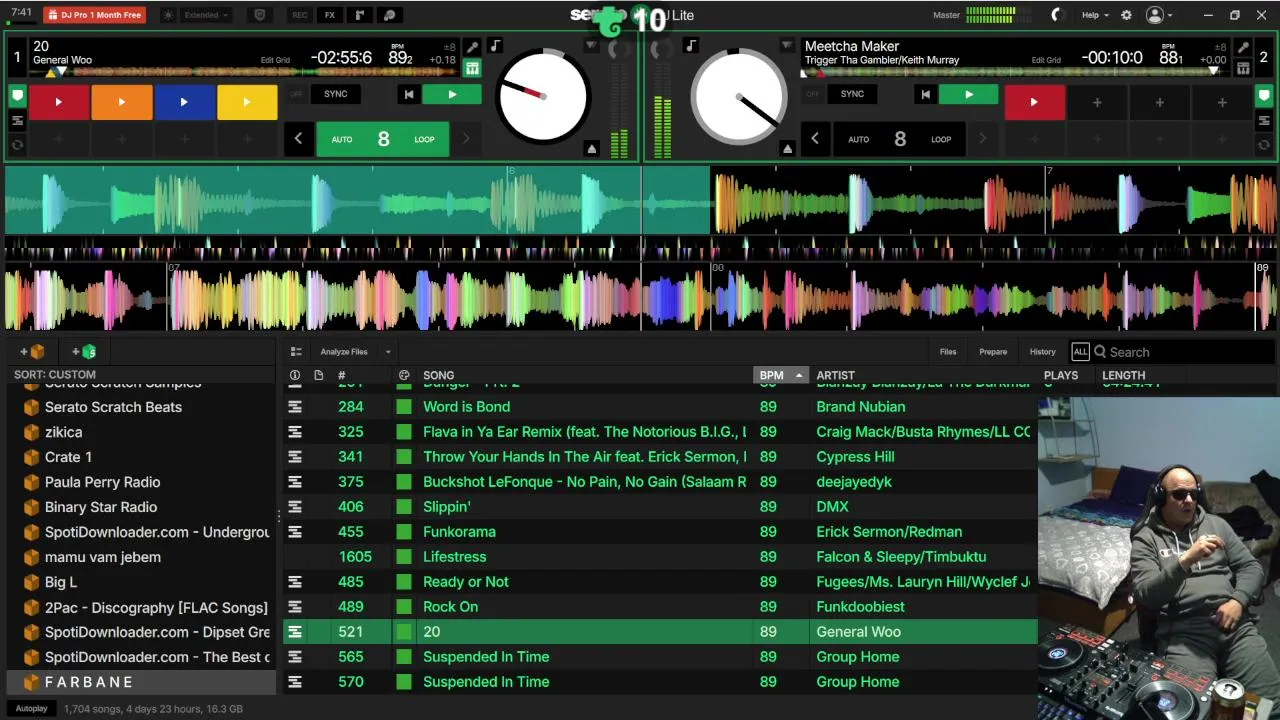This screenshot has height=720, width=1280.
Task: Click the DJ Pro 1 Month Free button
Action: point(95,15)
